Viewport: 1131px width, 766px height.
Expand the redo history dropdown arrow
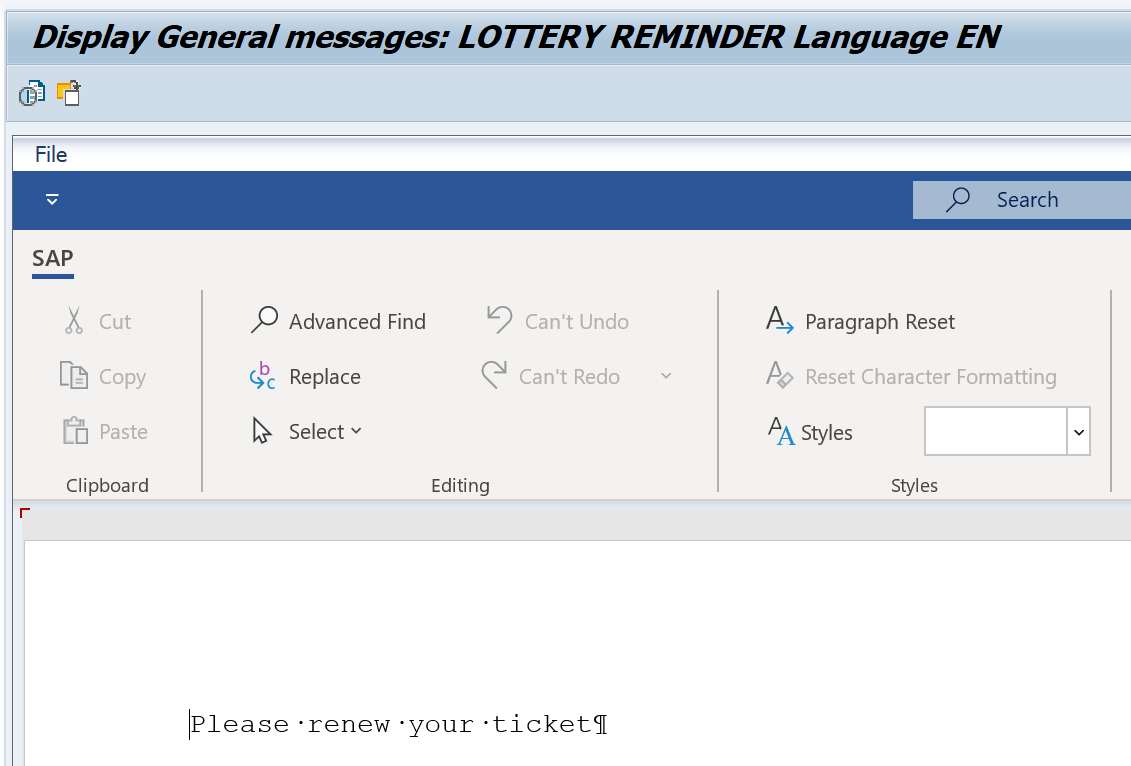point(666,376)
